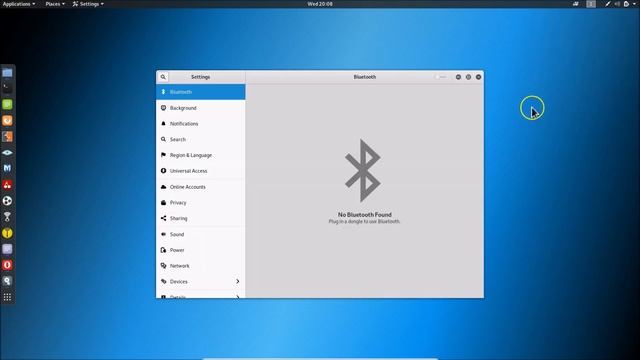Click the clock showing Wed 20:08

(x=320, y=4)
